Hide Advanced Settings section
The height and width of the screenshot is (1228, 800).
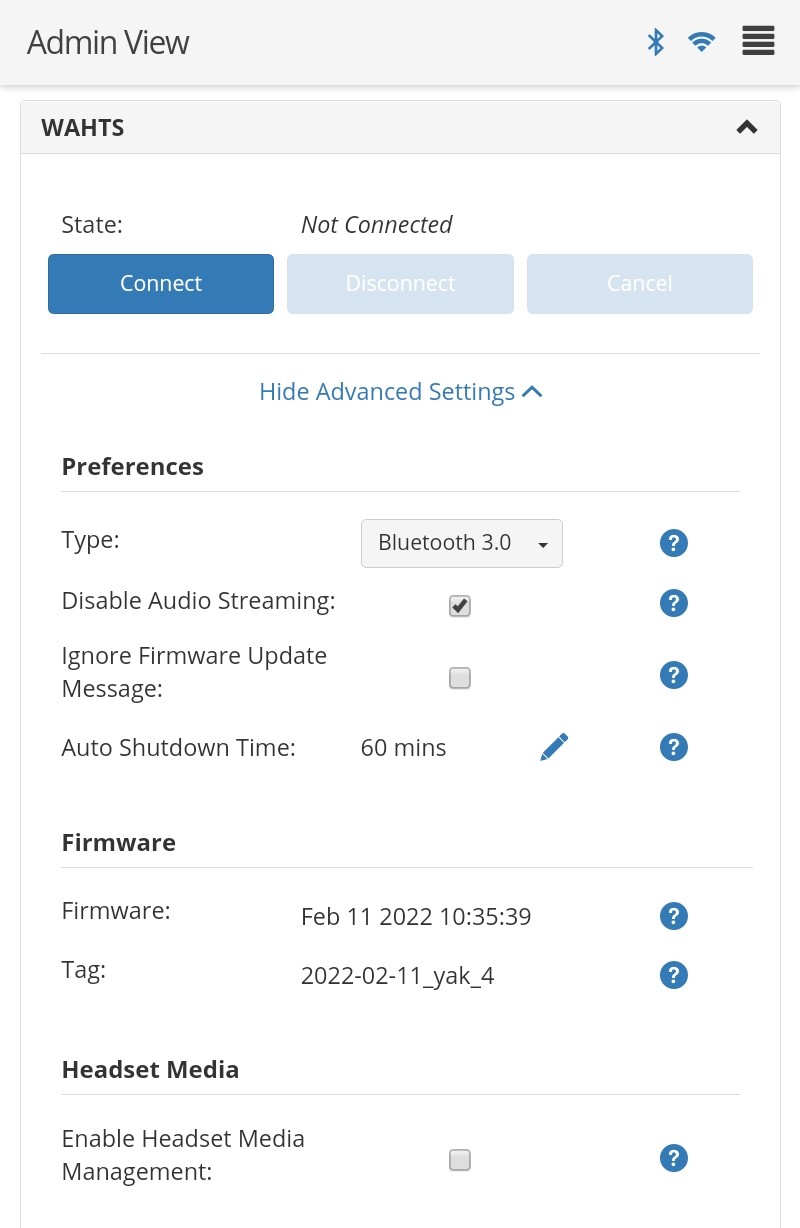click(x=400, y=392)
